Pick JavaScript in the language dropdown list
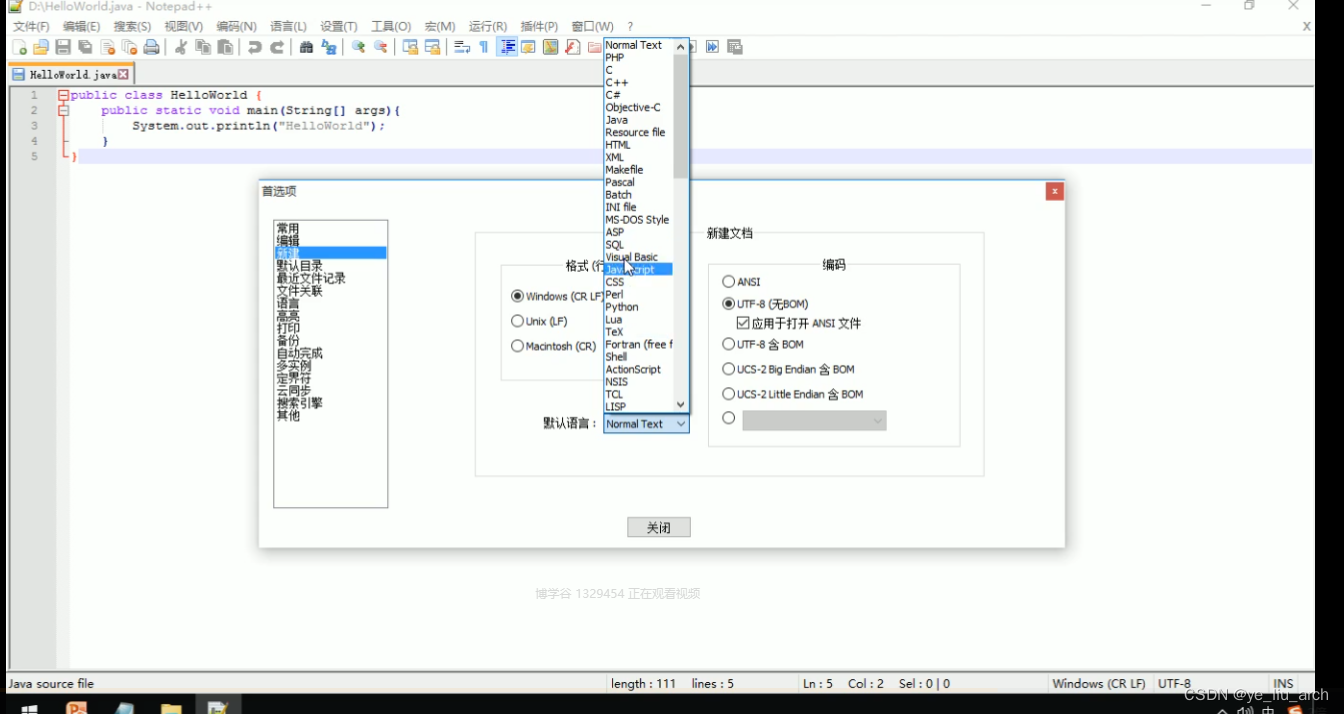This screenshot has height=714, width=1344. (639, 270)
